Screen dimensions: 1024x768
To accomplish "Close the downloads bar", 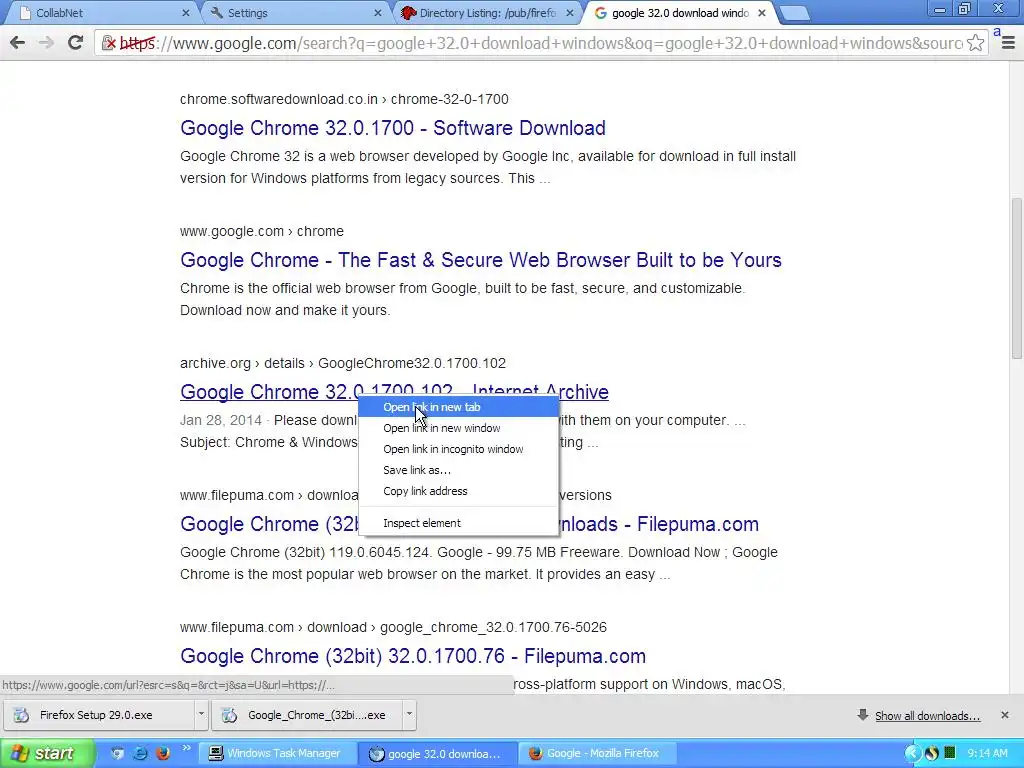I will (1004, 715).
